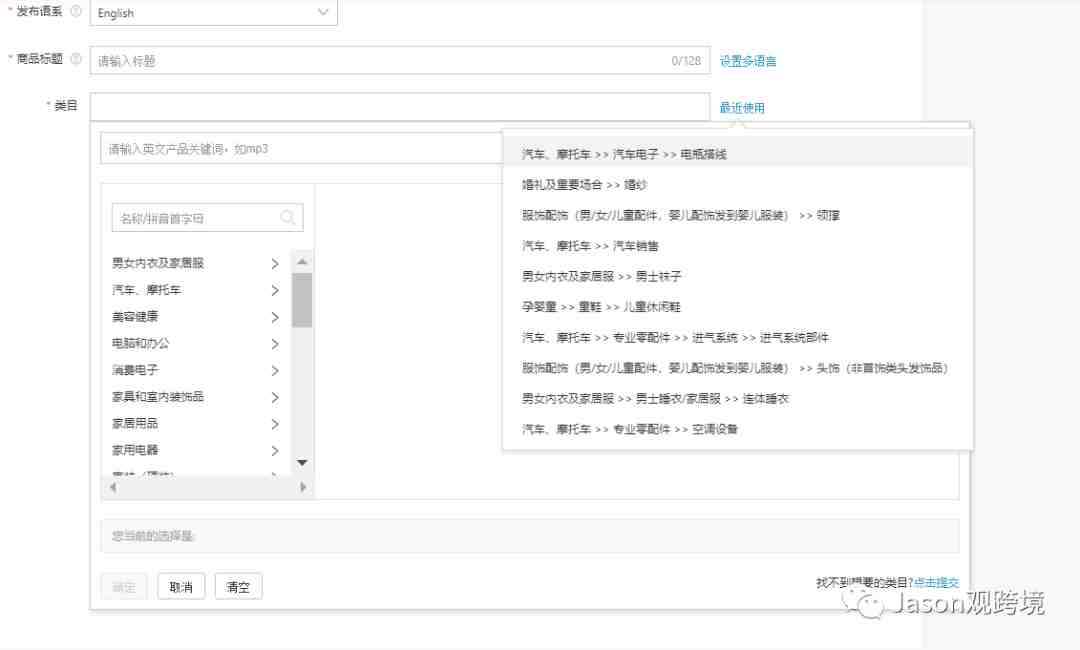Expand the 消费电子 category

click(x=275, y=371)
